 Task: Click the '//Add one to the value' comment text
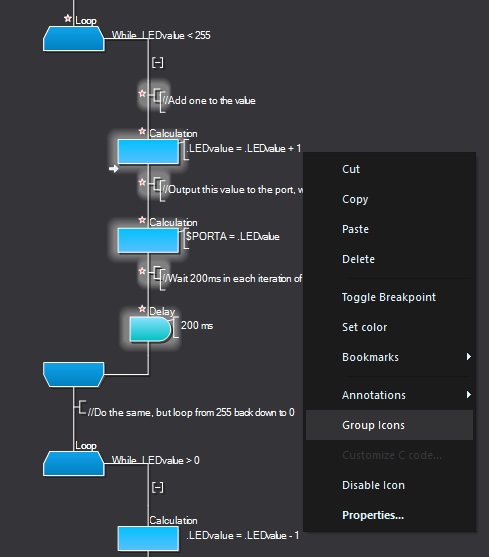coord(209,101)
